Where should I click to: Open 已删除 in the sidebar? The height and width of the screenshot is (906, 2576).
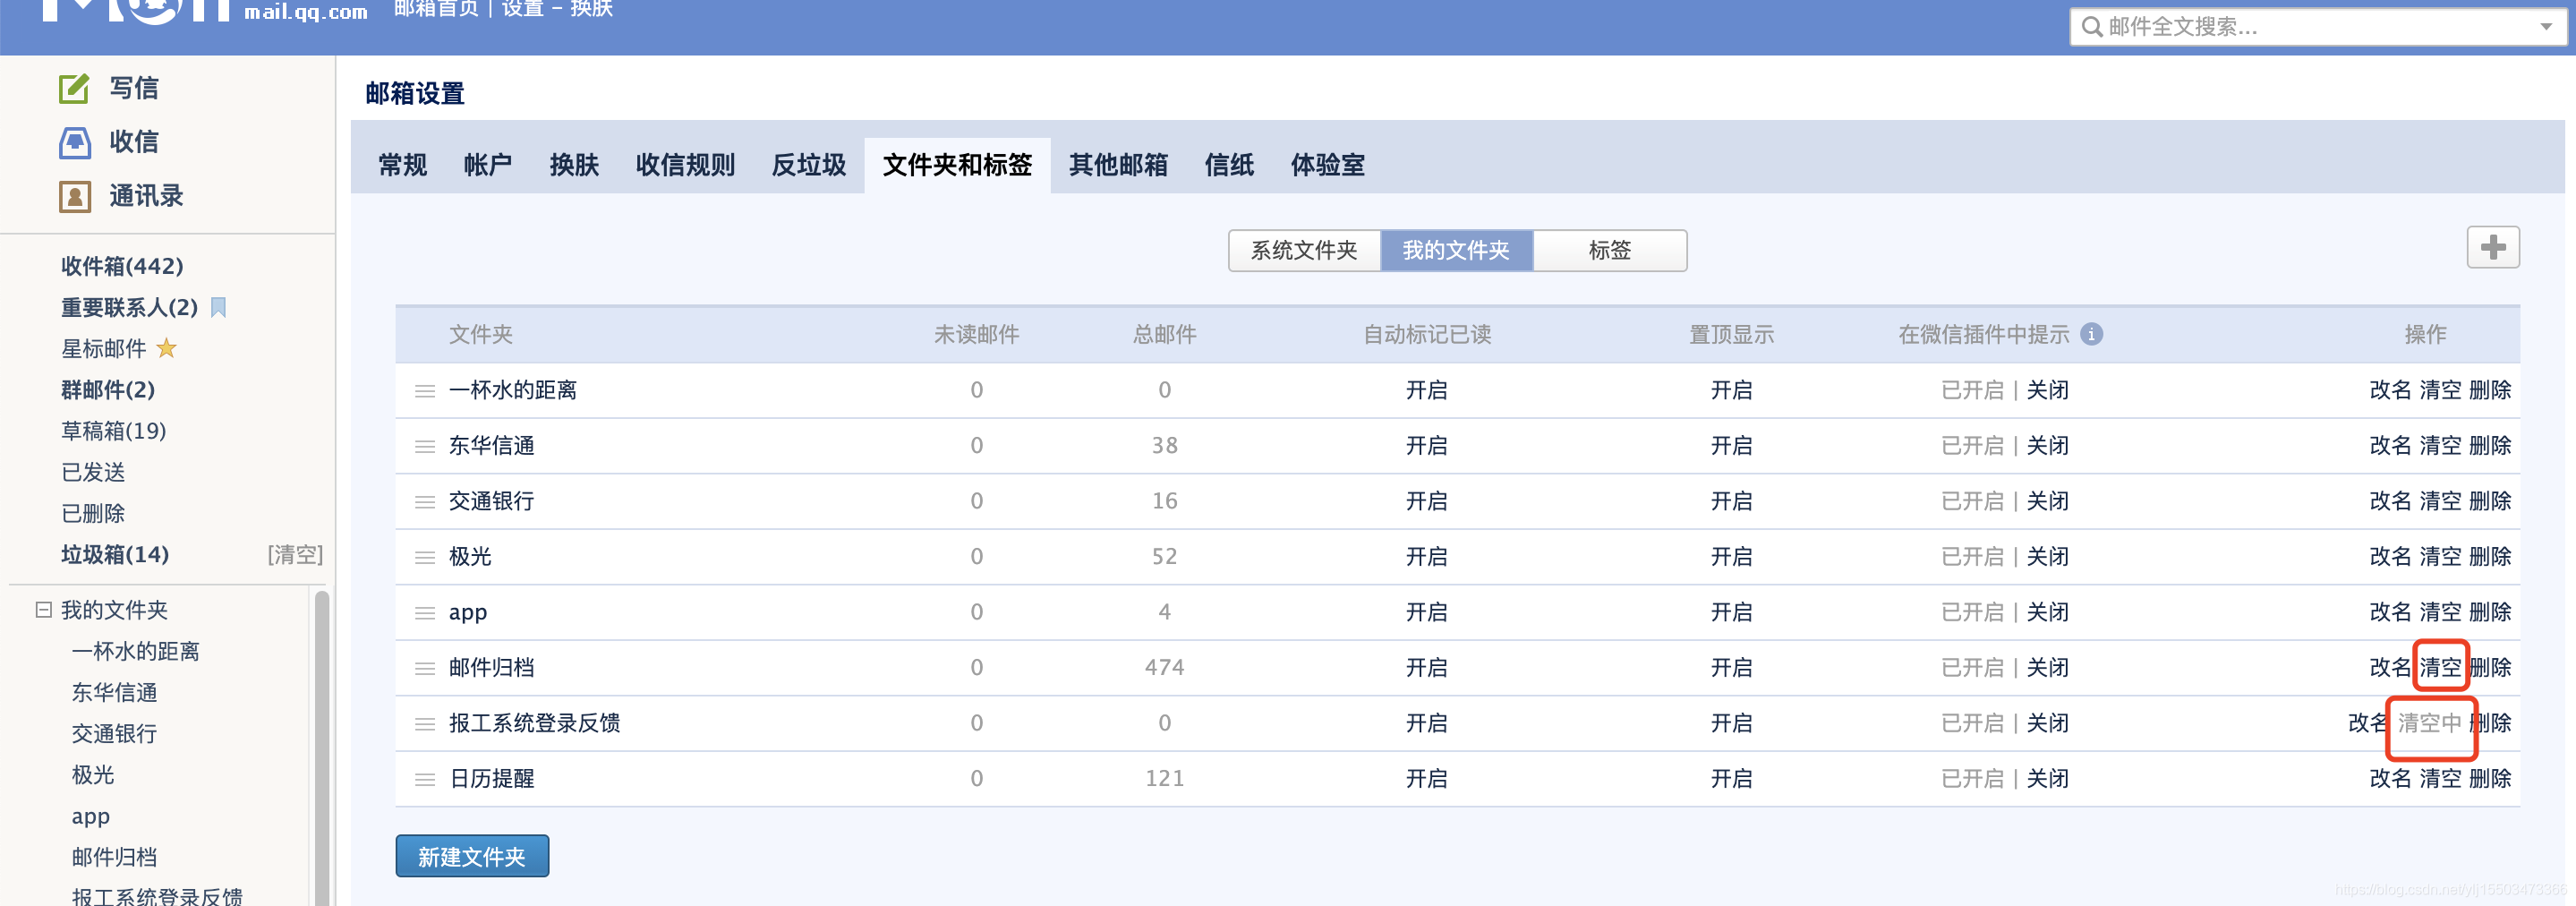click(x=93, y=513)
